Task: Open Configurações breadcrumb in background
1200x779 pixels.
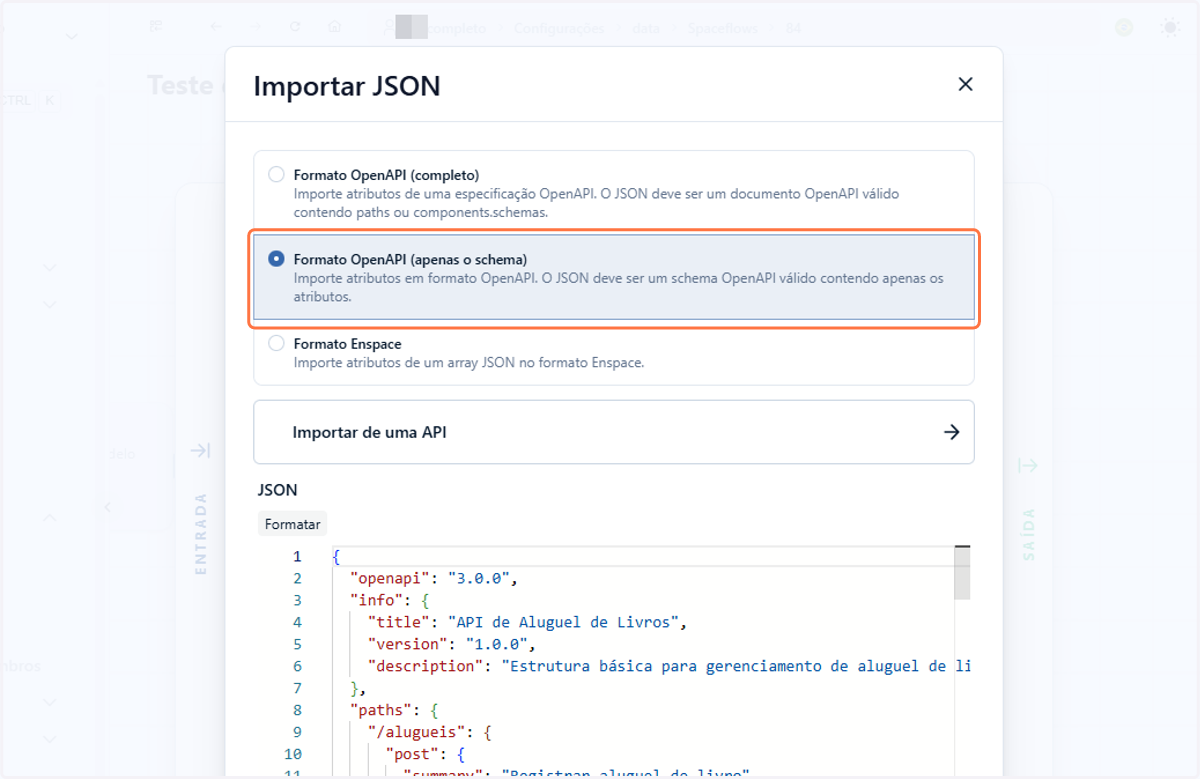Action: 559,29
